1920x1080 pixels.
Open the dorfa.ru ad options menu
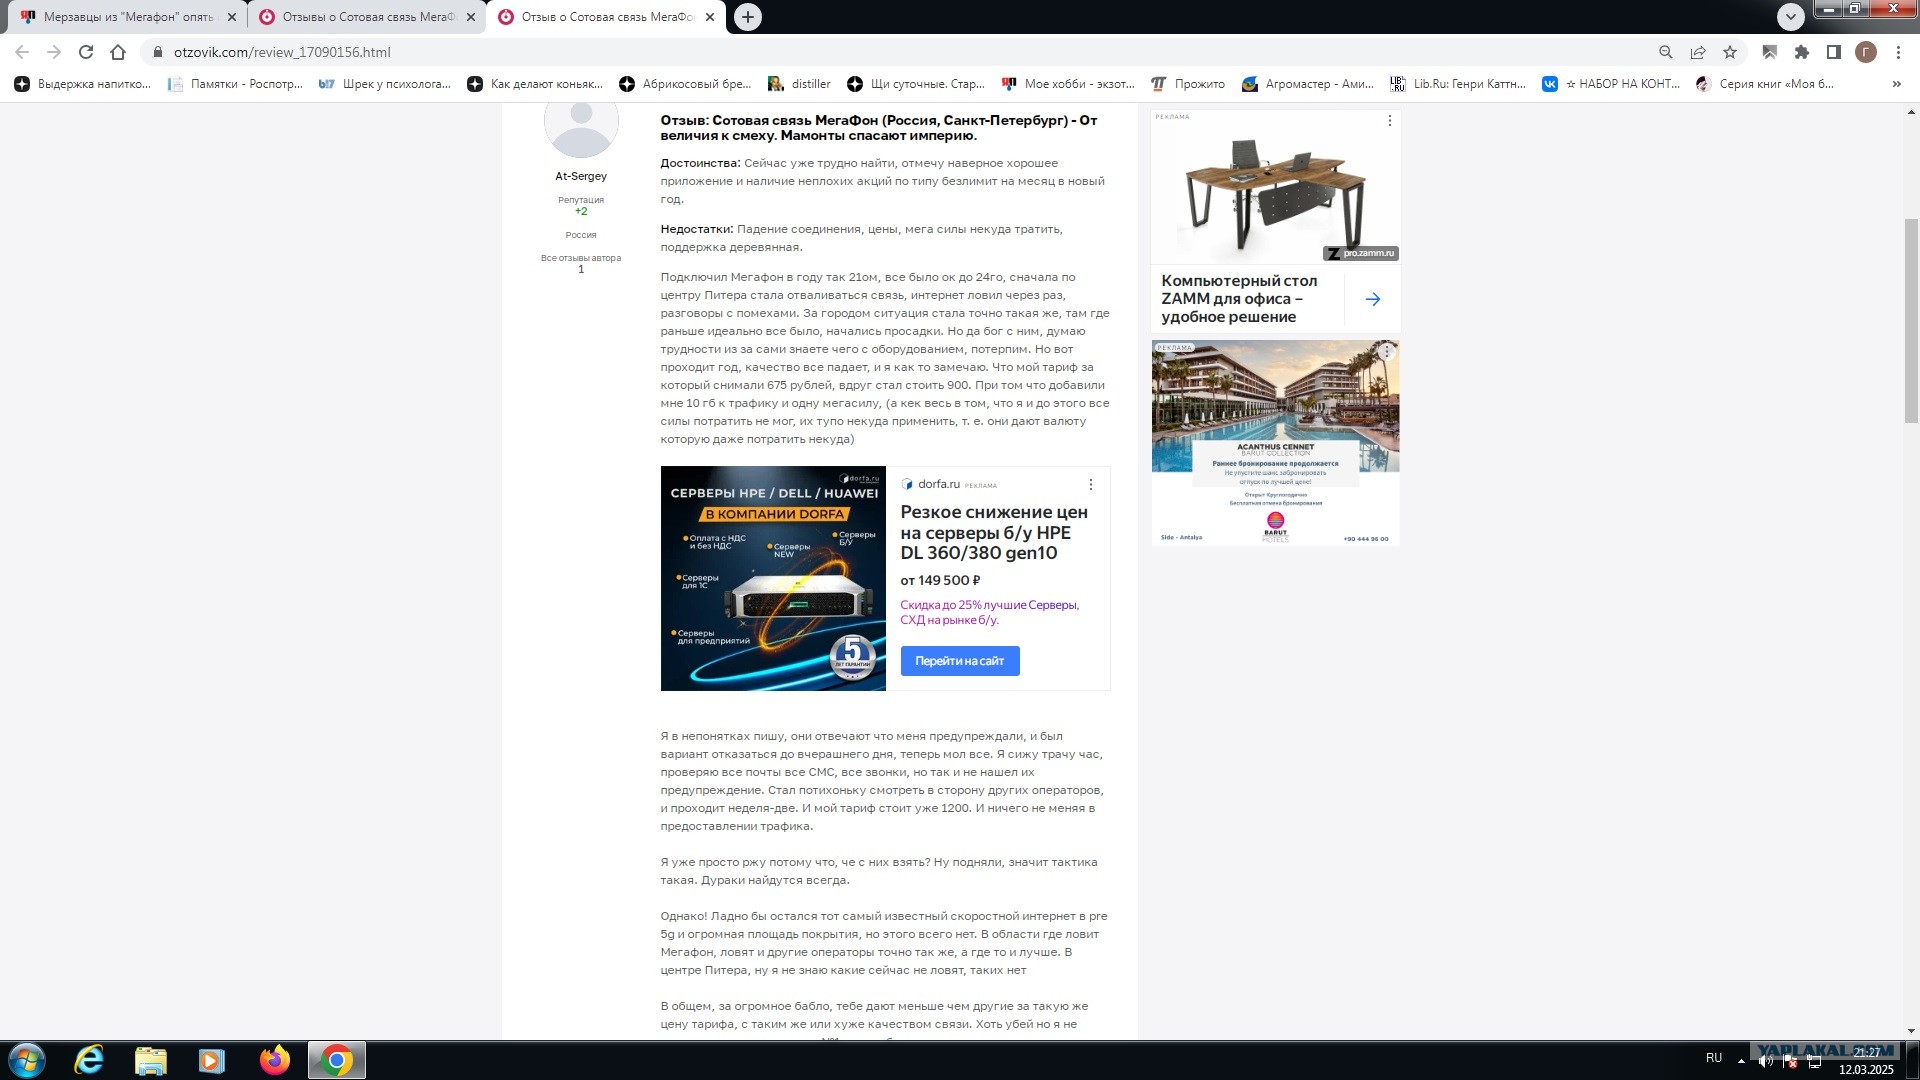click(1090, 485)
